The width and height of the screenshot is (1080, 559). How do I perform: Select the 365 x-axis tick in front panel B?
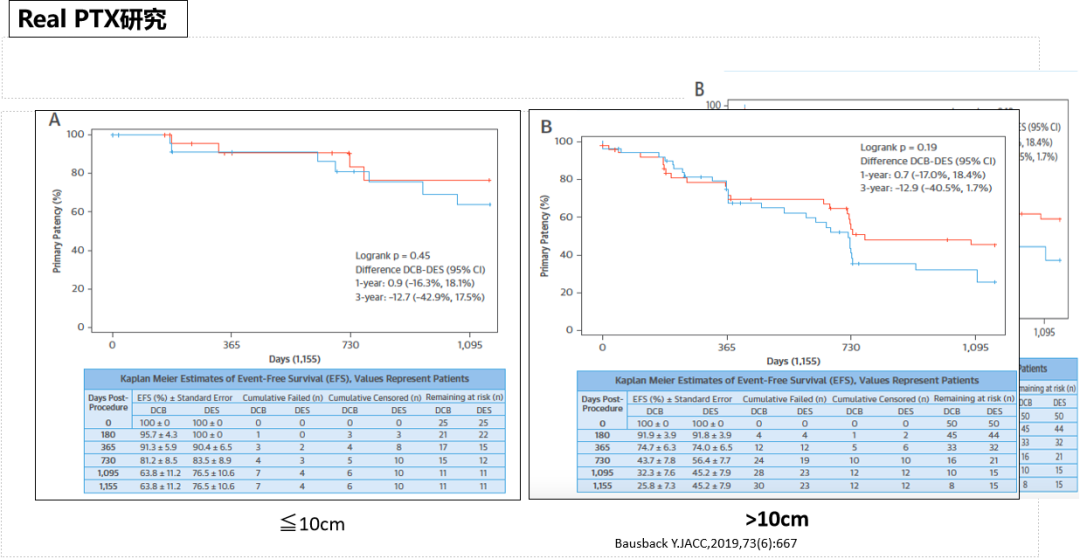727,346
